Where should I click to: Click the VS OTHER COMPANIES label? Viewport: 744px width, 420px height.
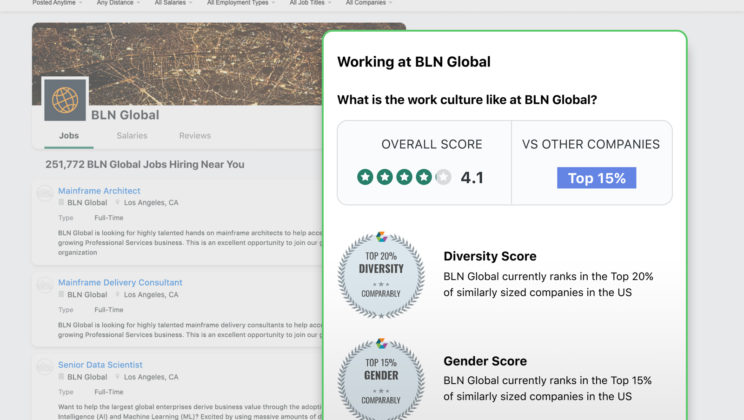click(591, 144)
